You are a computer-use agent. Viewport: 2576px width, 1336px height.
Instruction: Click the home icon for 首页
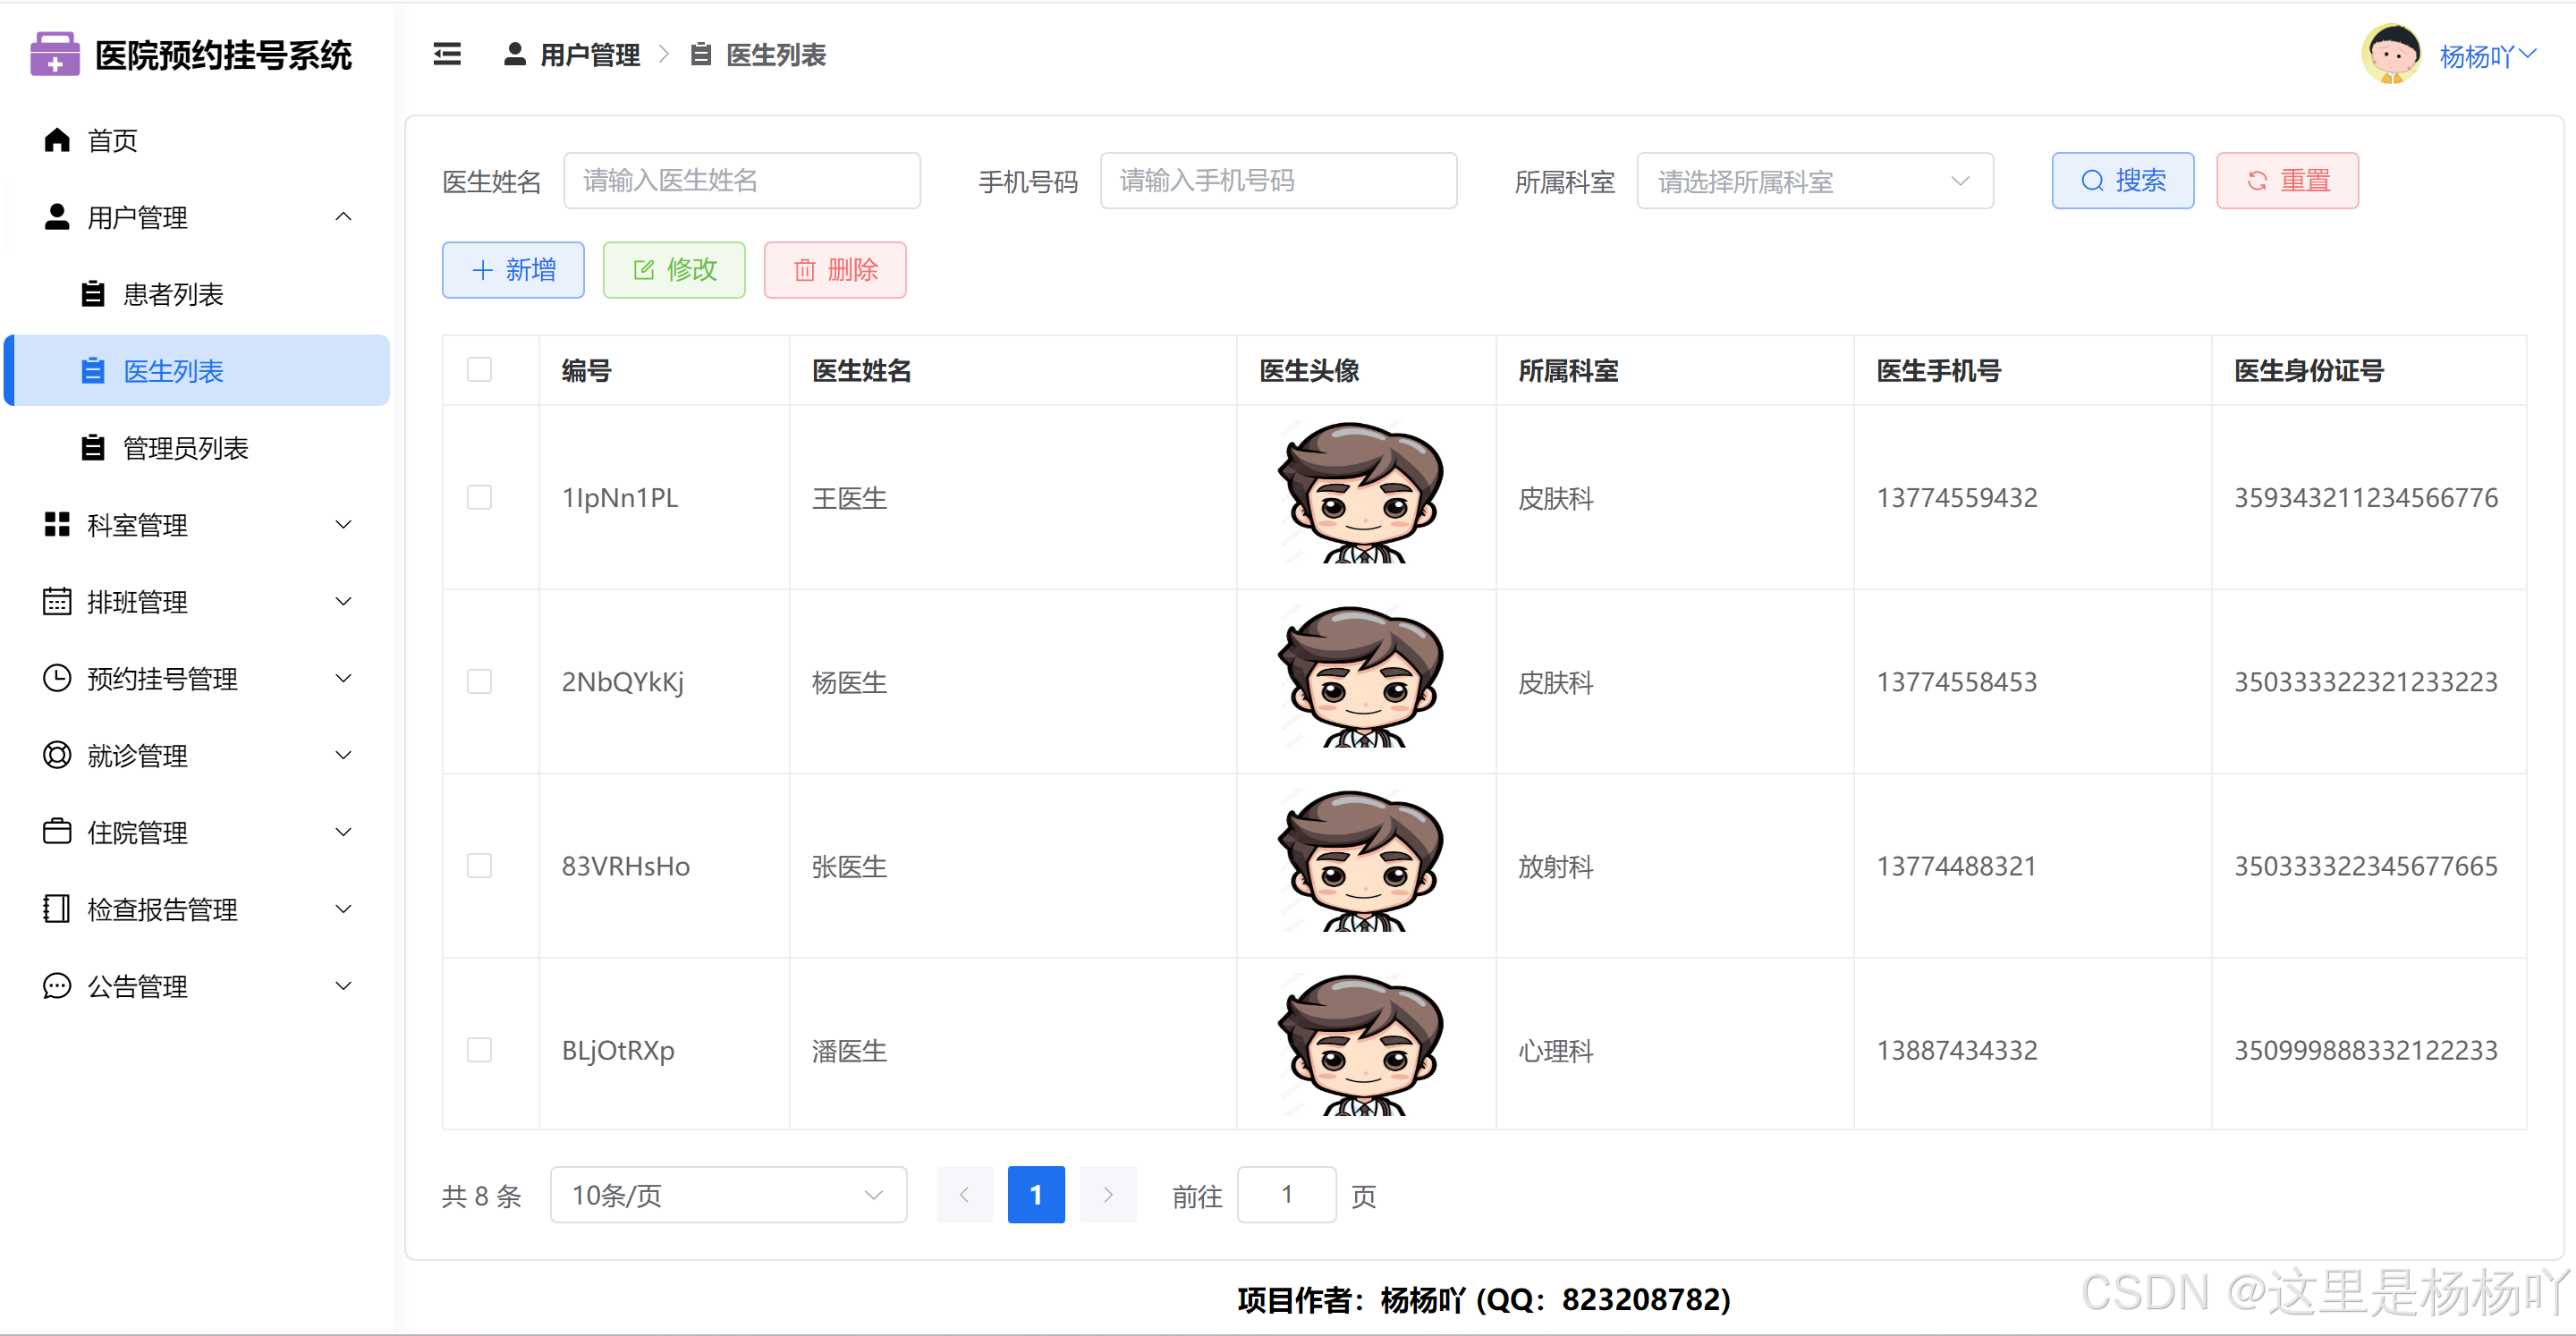click(x=57, y=140)
